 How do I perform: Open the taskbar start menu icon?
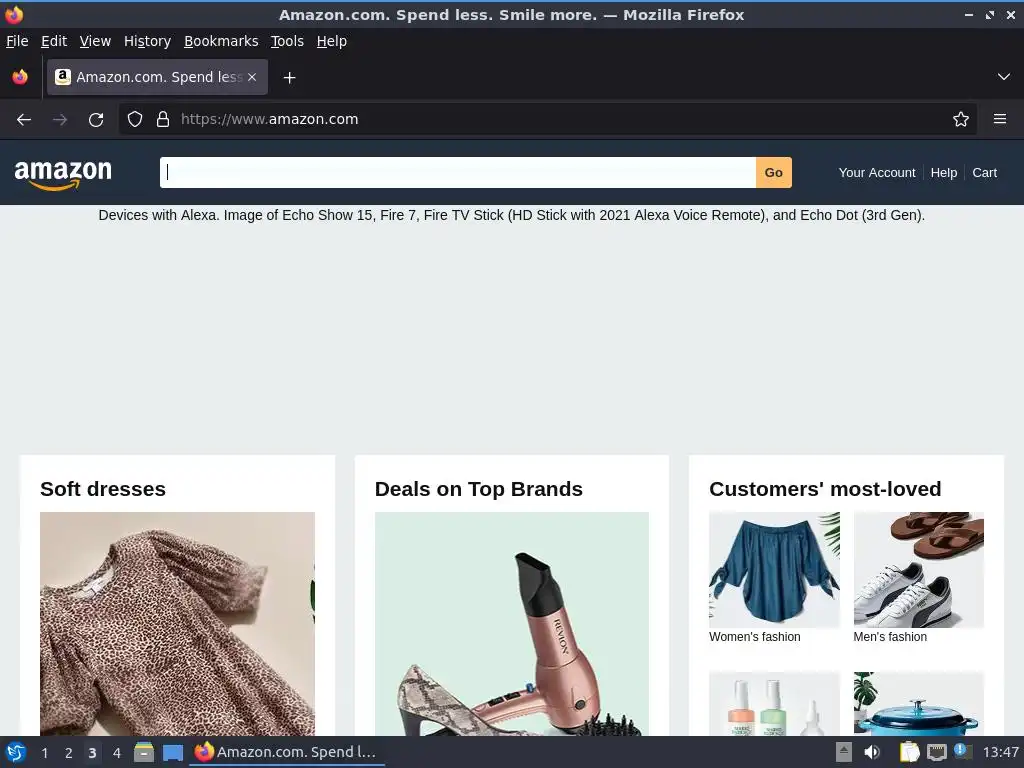point(16,752)
